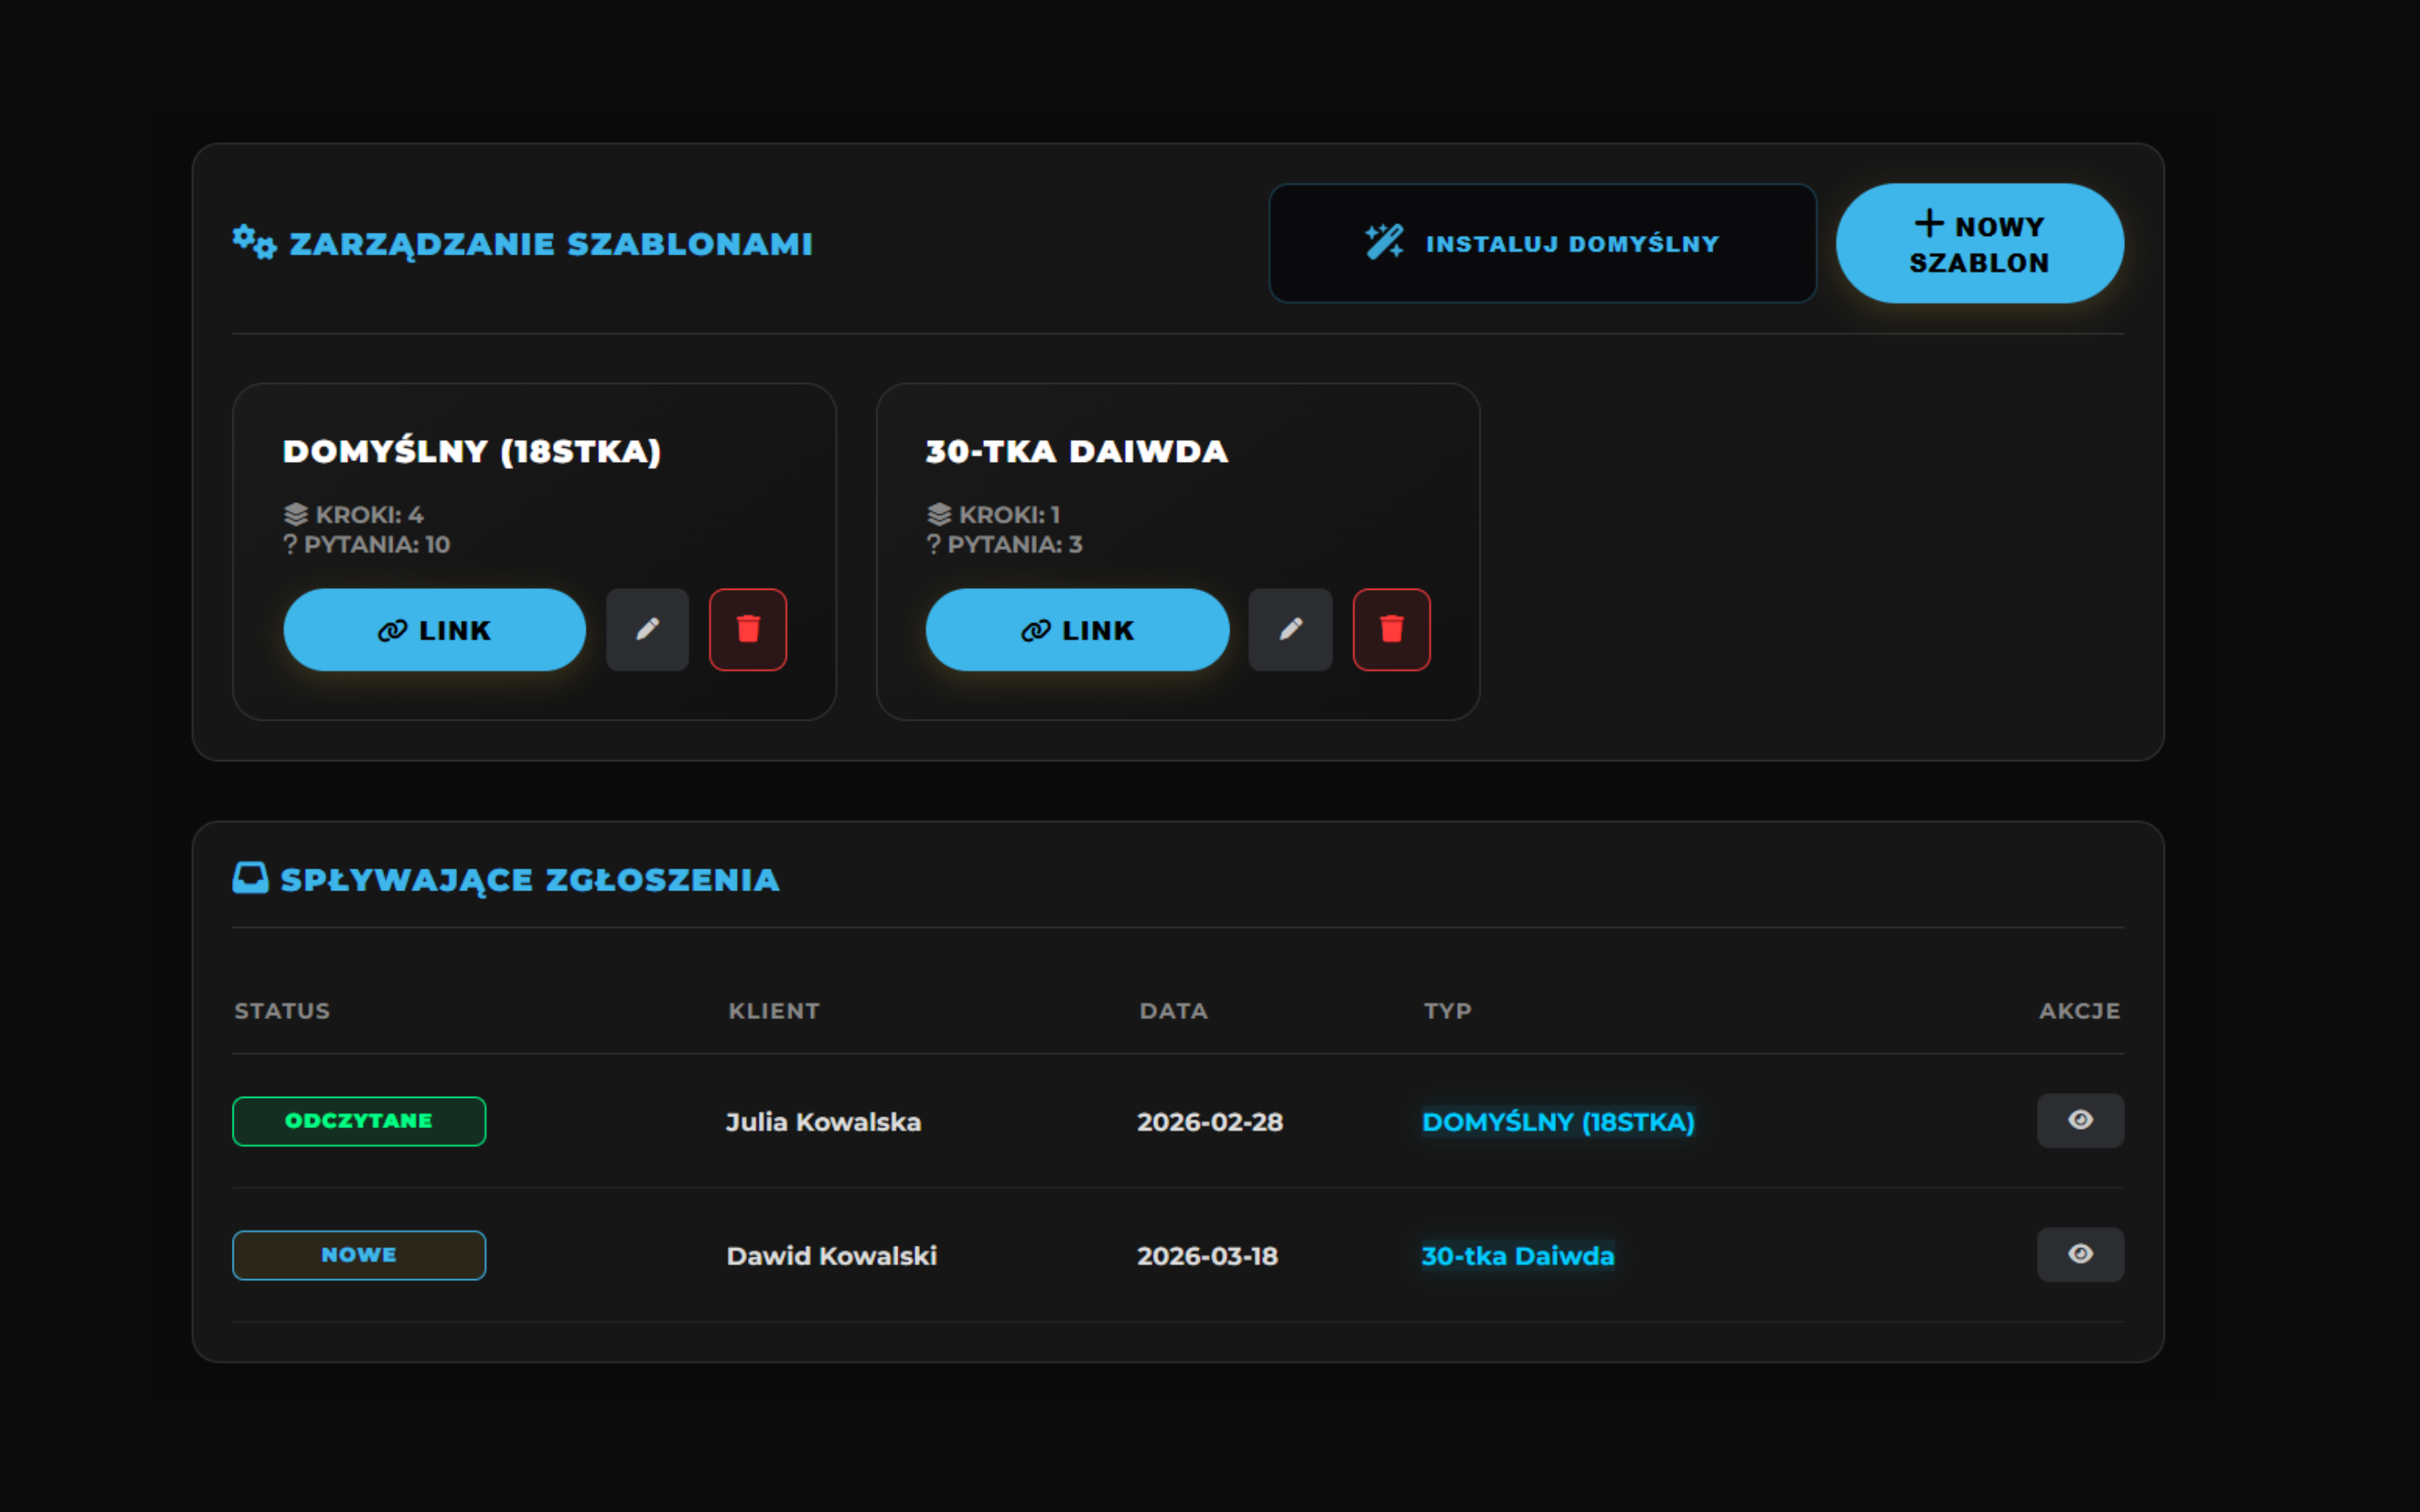View Dawid Kowalski's submission with eye icon

[2080, 1254]
